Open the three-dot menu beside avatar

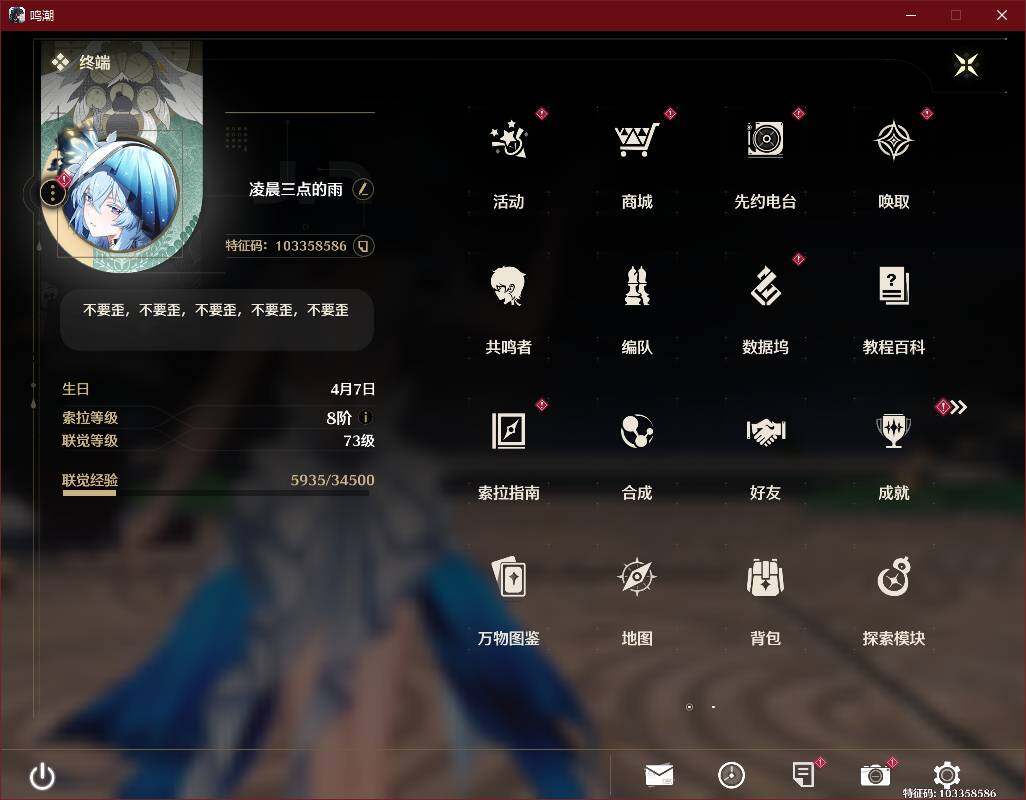click(53, 192)
